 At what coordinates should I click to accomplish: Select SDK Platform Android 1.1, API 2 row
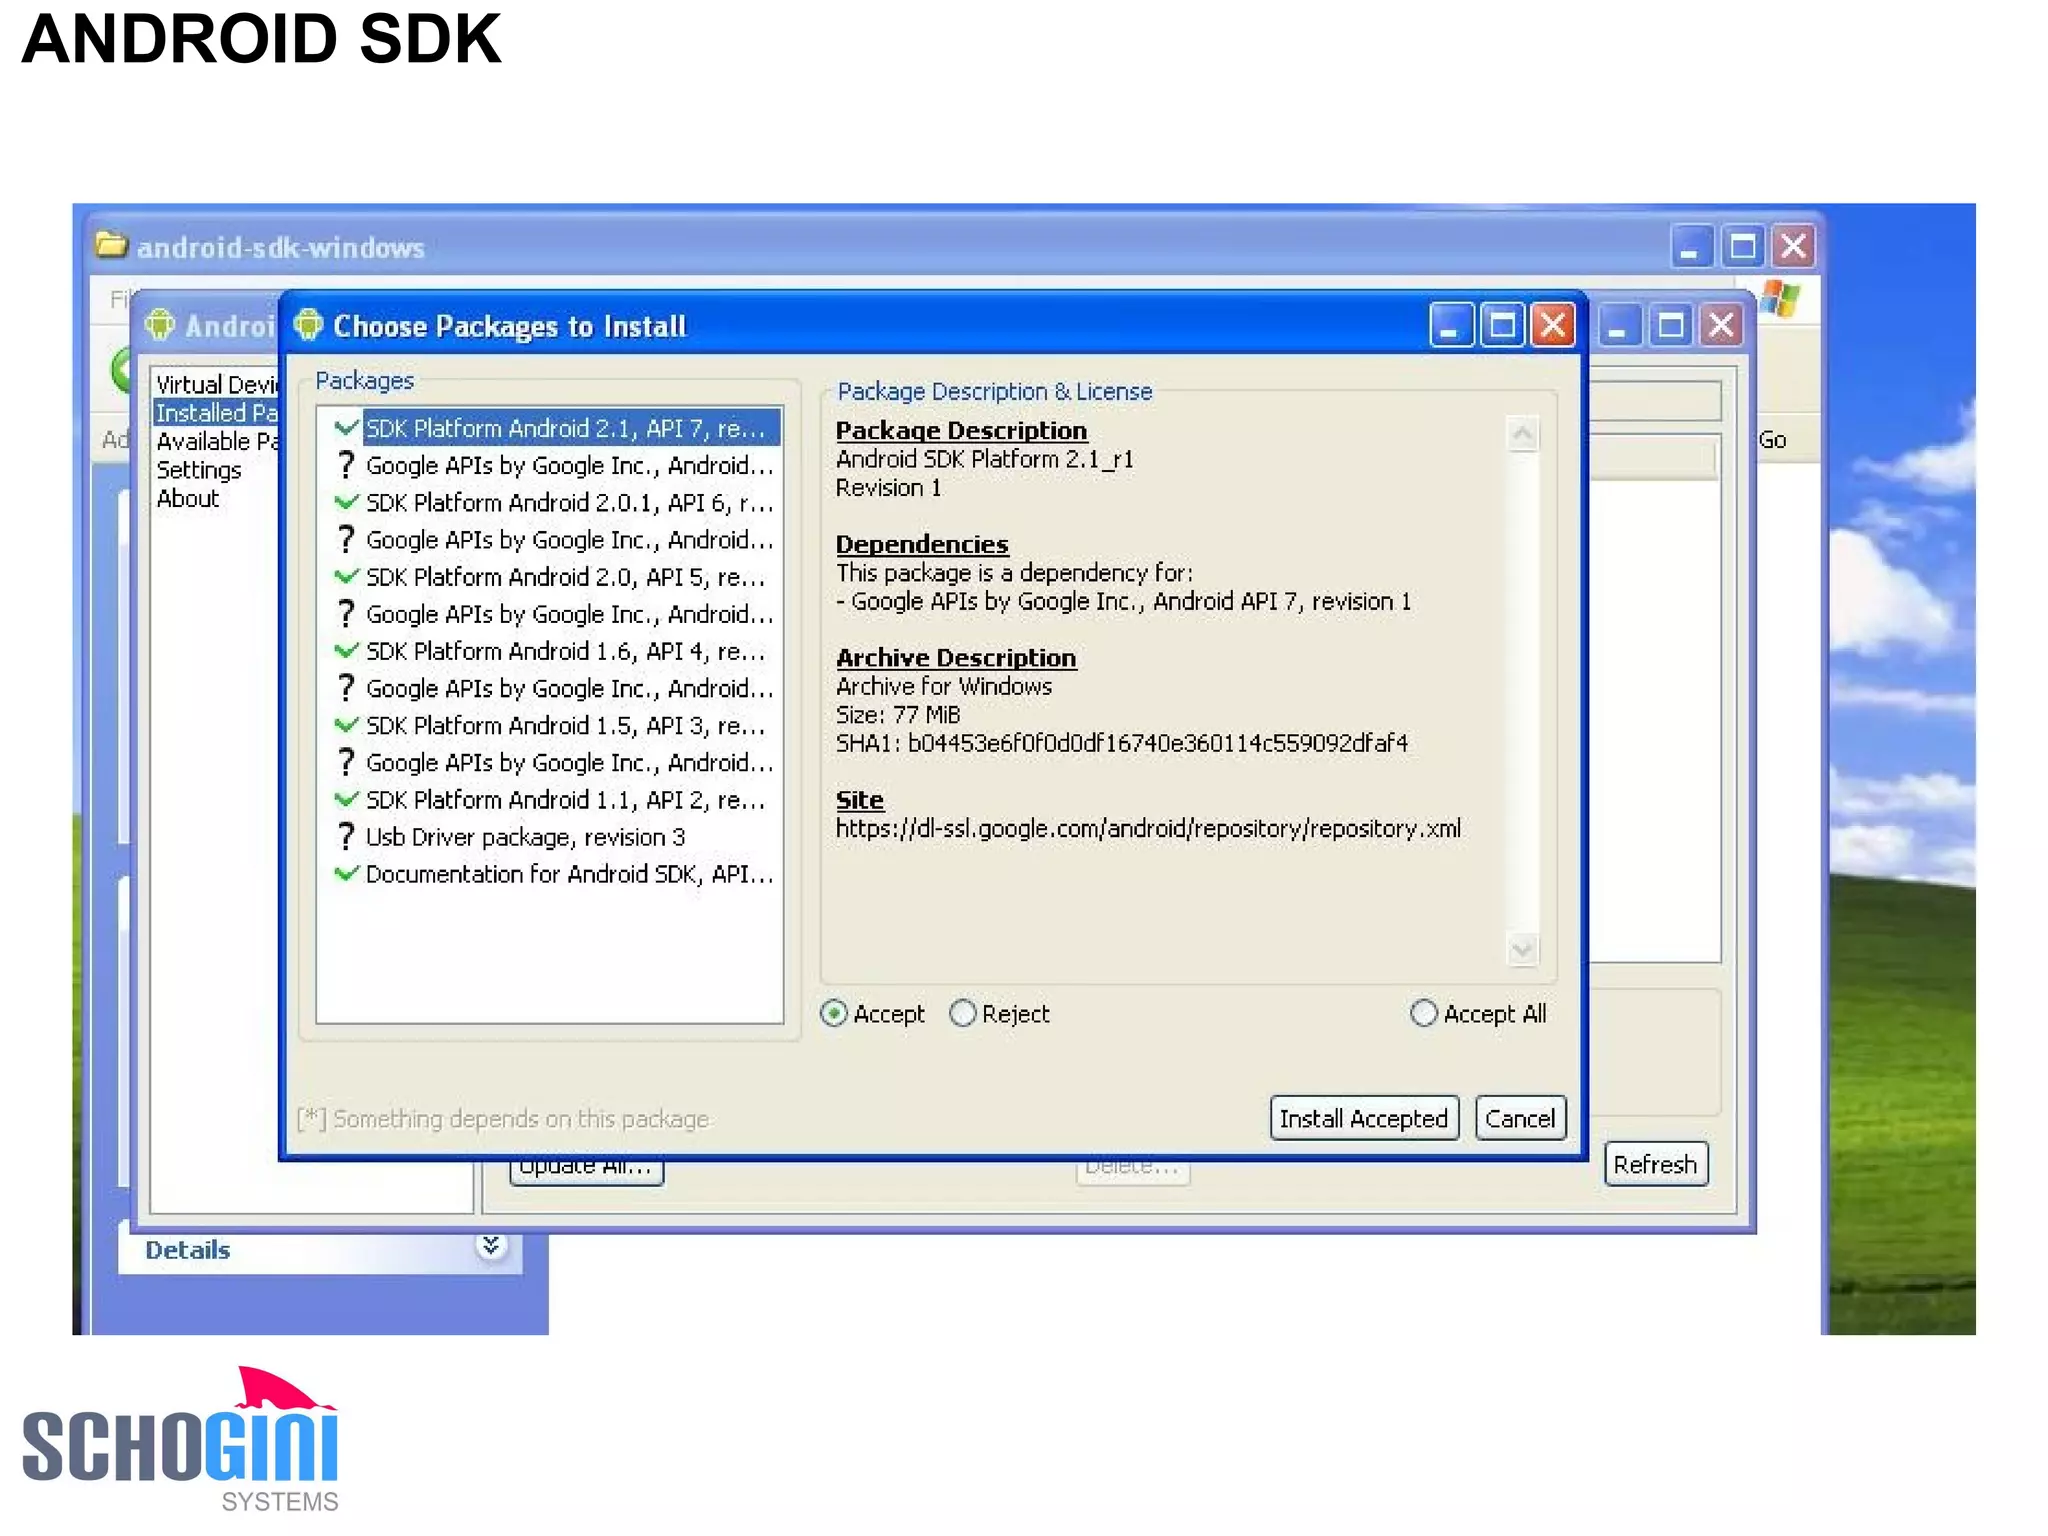click(566, 800)
